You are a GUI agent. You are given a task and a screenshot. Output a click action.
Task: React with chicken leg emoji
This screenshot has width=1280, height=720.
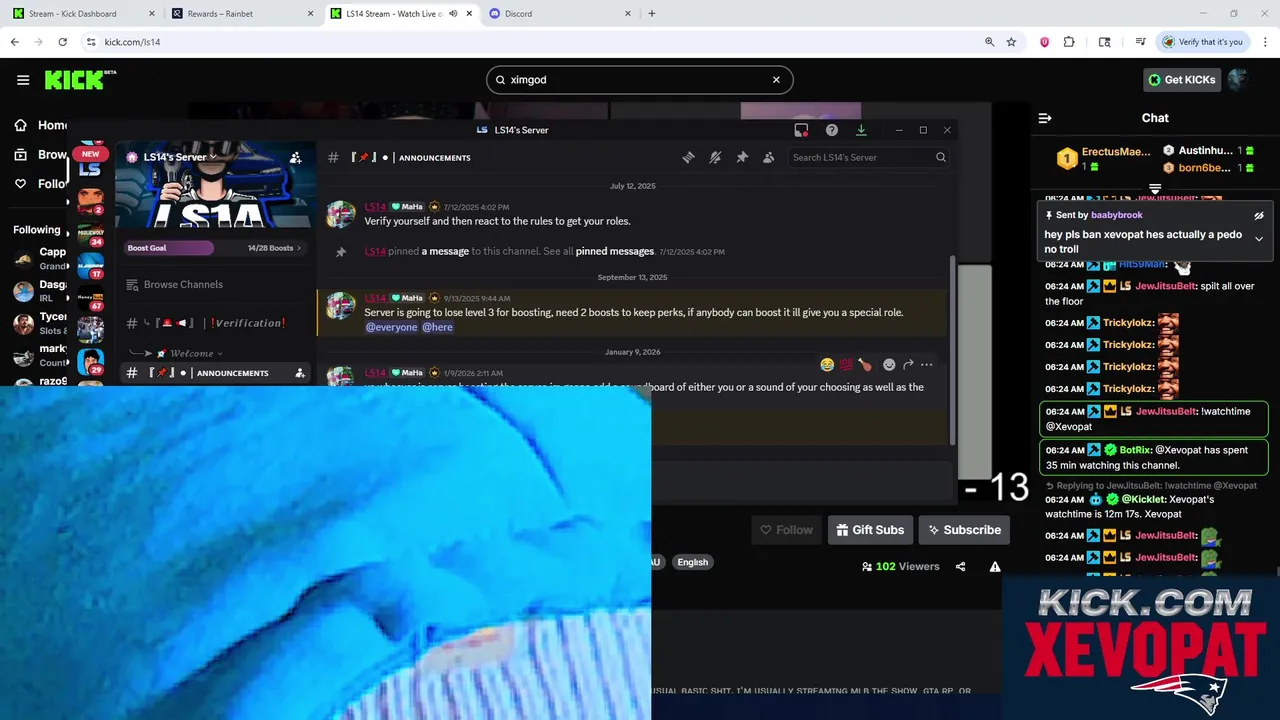click(x=865, y=365)
